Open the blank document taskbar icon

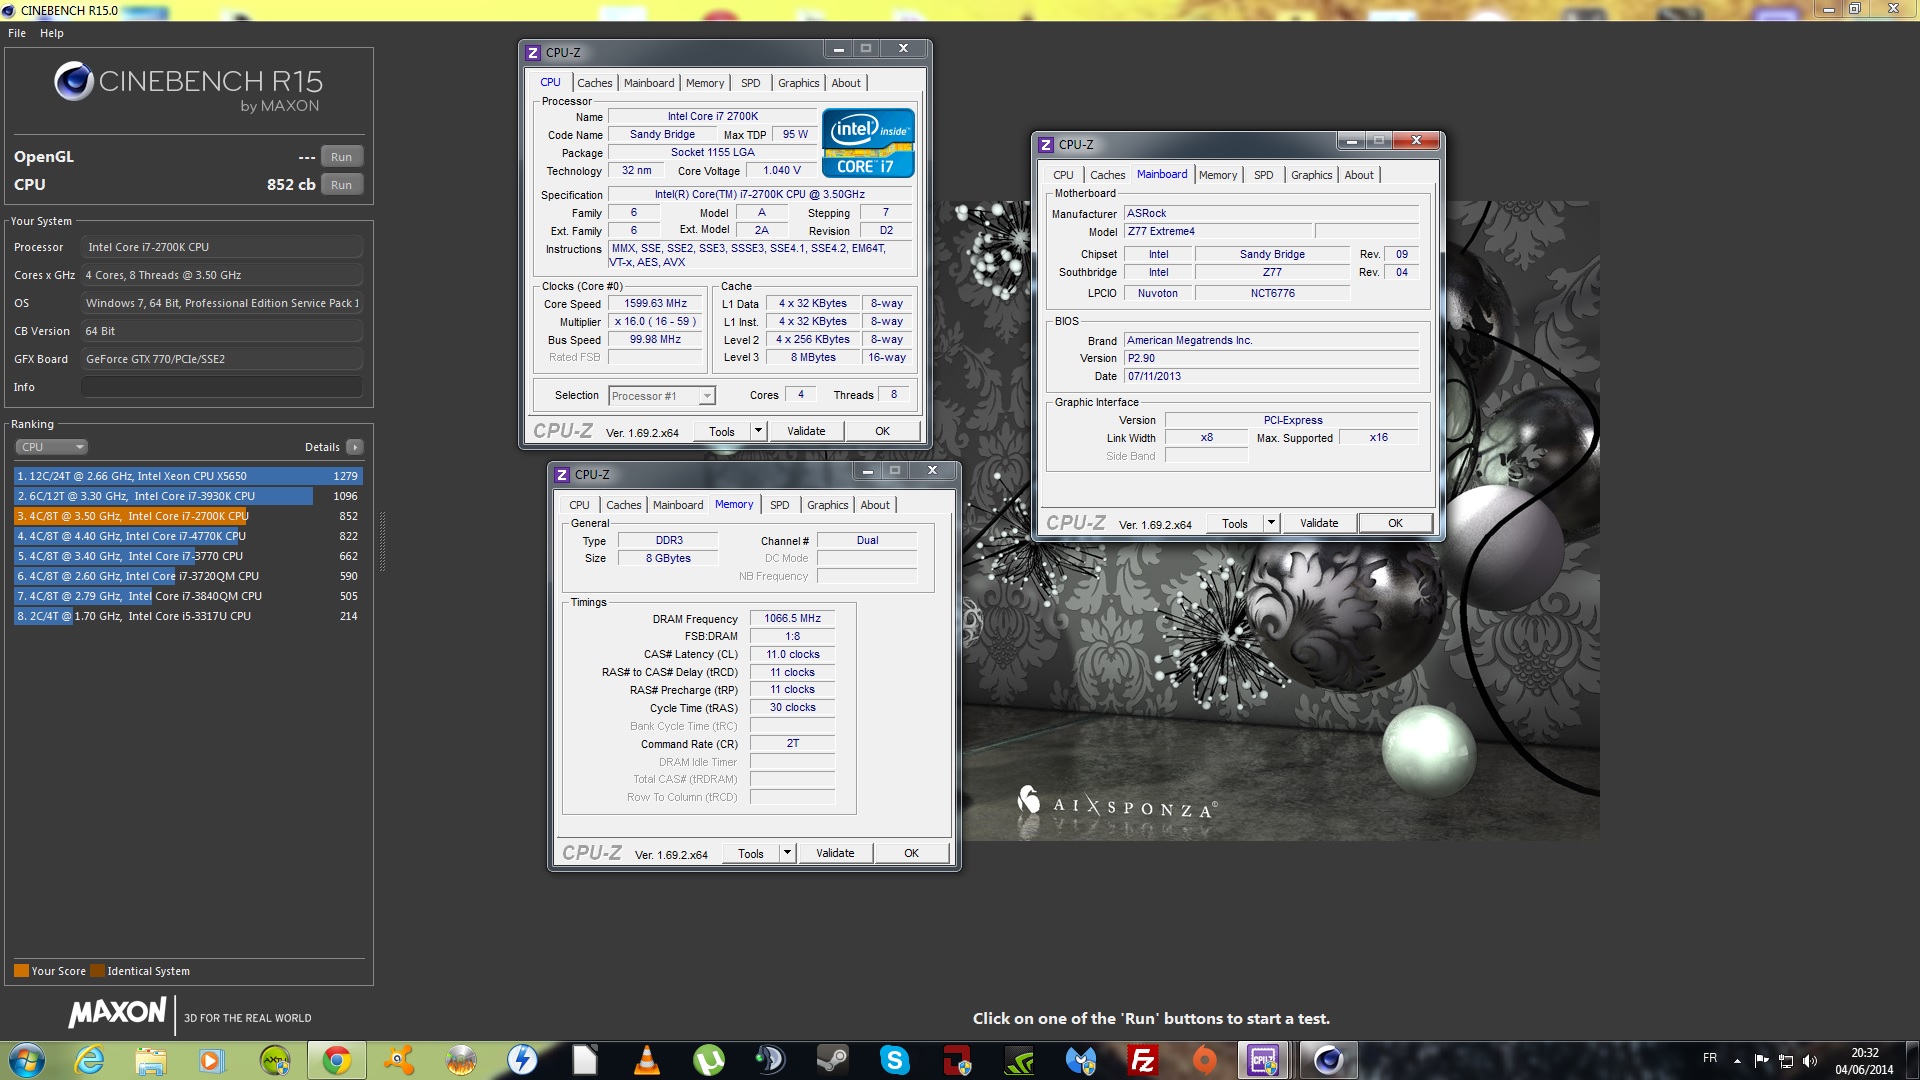pyautogui.click(x=585, y=1060)
